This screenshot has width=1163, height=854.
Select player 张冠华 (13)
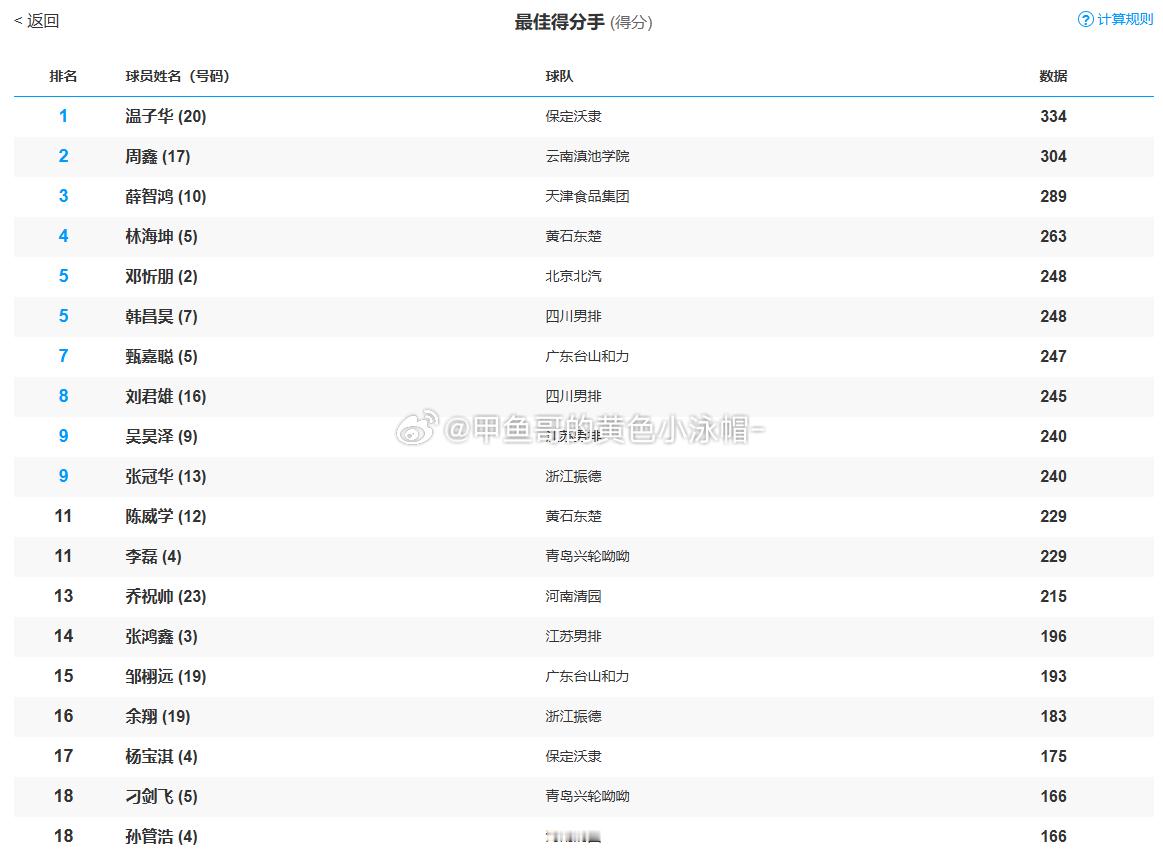[165, 477]
